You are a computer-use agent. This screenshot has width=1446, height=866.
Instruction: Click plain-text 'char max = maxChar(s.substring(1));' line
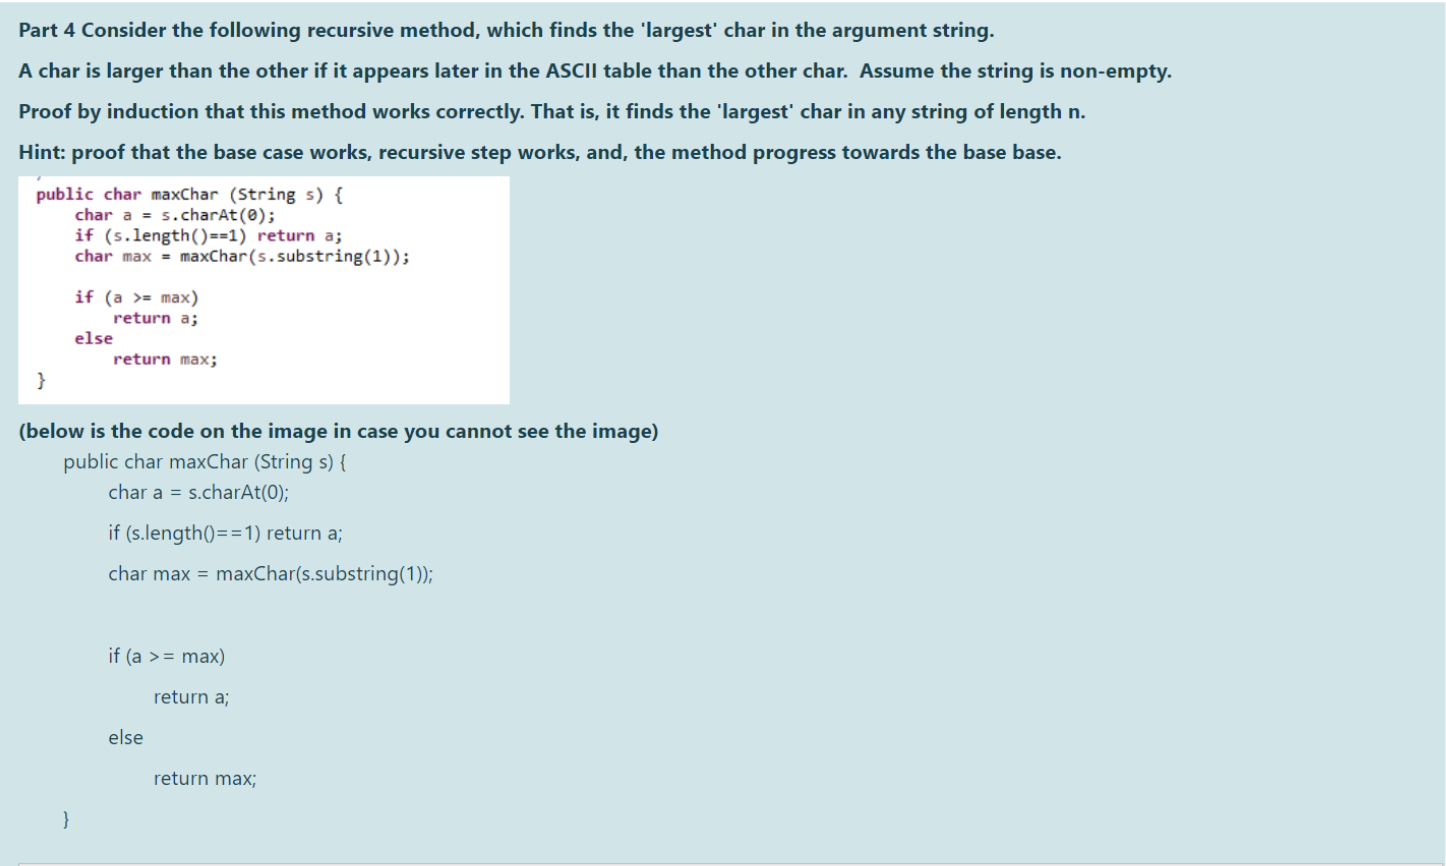tap(271, 574)
